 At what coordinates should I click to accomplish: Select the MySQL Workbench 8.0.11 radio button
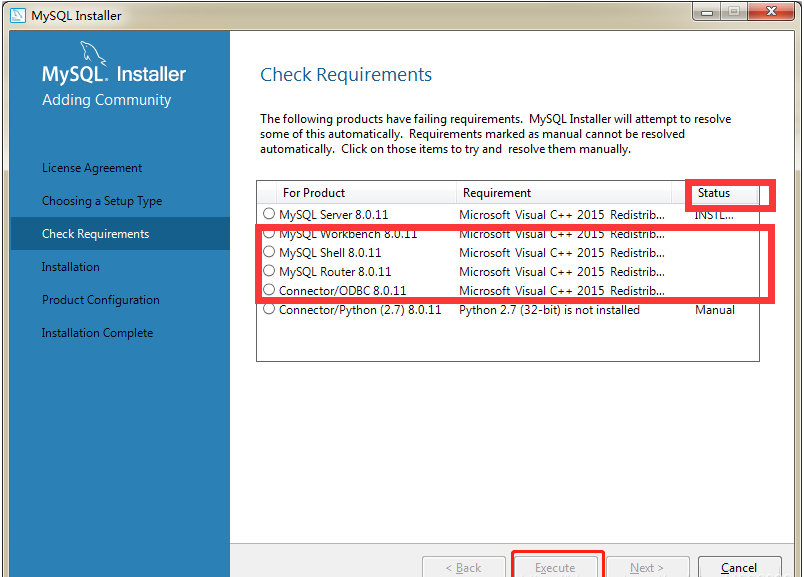pos(268,233)
